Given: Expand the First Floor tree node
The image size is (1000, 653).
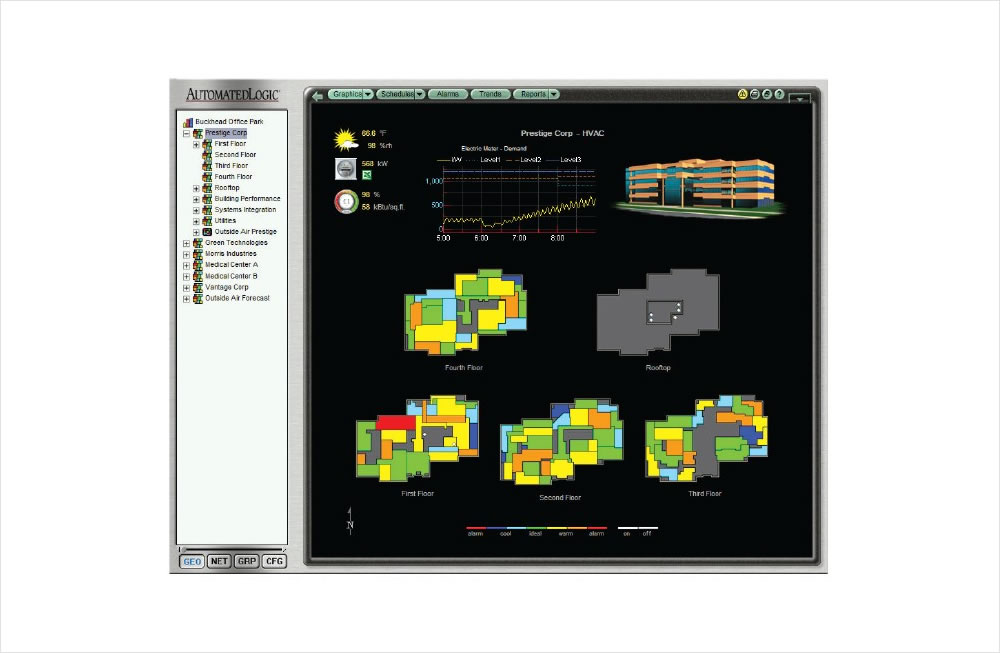Looking at the screenshot, I should click(196, 145).
